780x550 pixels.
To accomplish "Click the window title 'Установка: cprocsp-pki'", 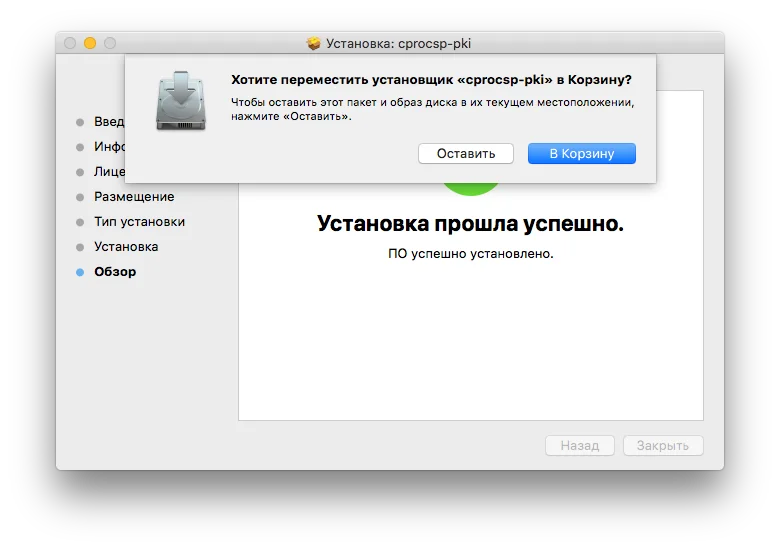I will tap(398, 43).
